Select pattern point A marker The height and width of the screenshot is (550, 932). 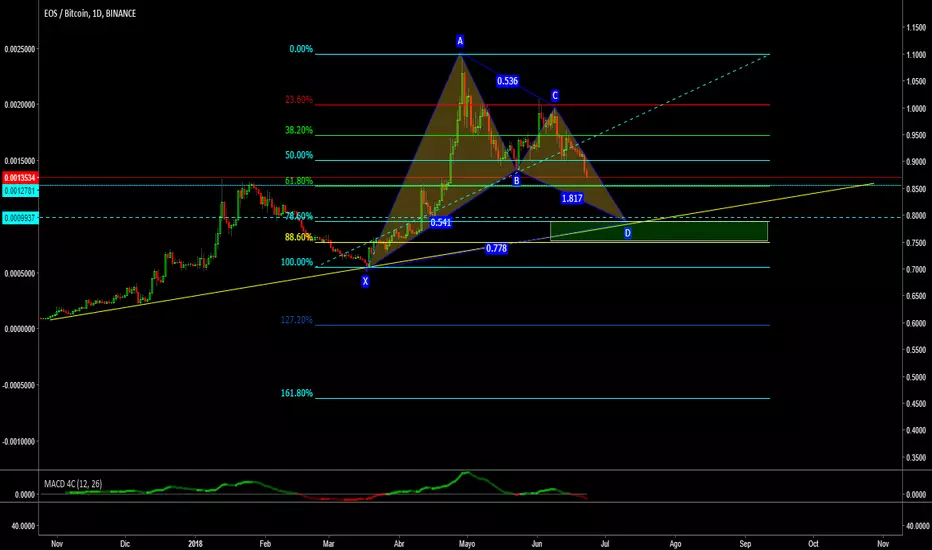point(460,41)
